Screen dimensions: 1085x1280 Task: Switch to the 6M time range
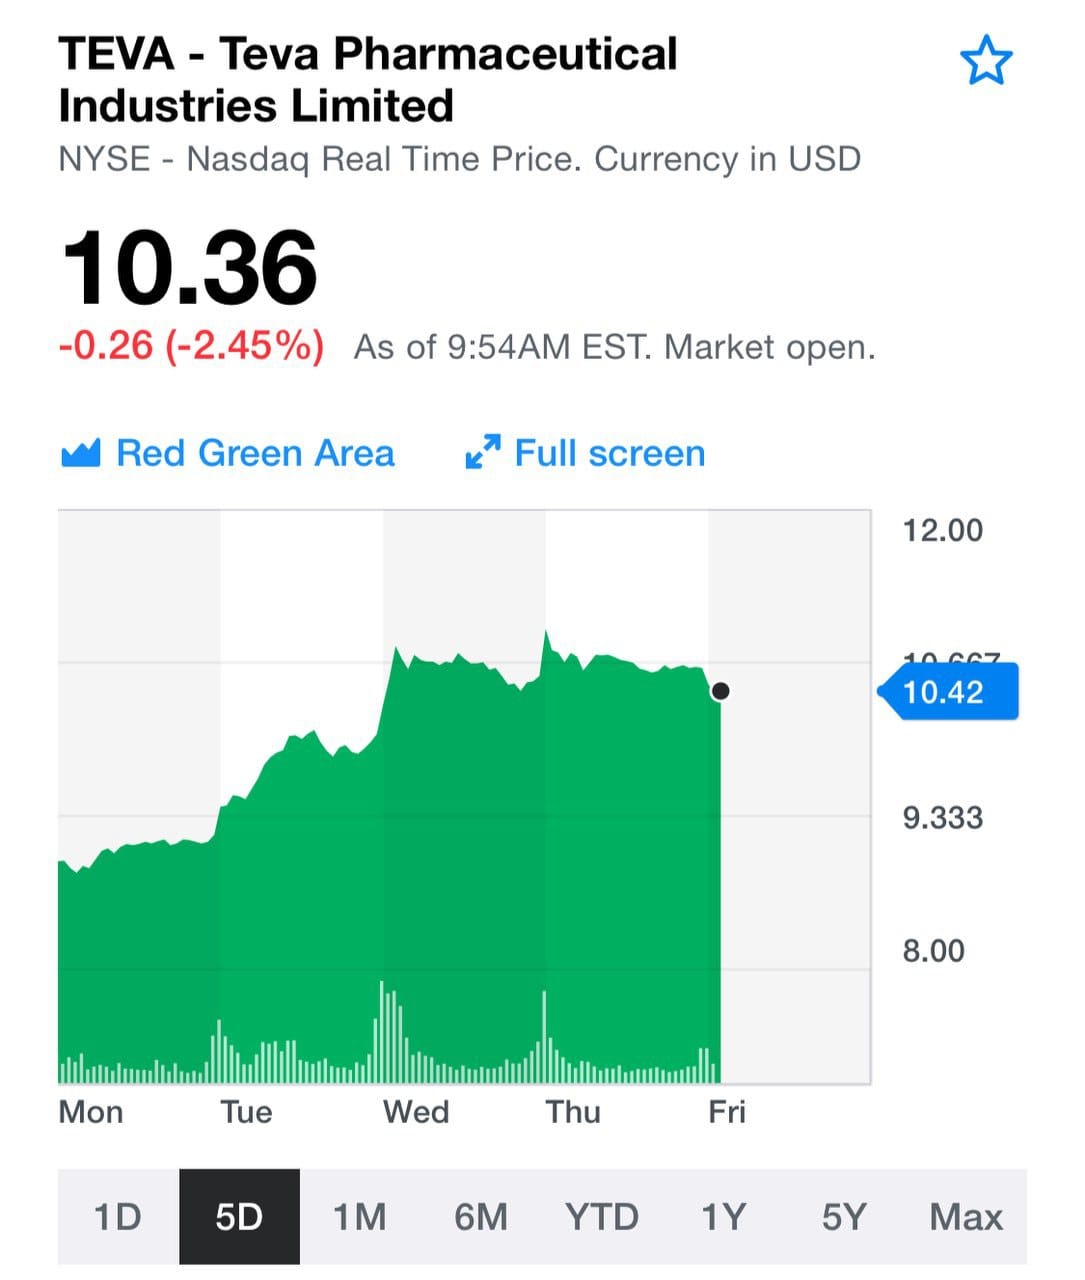click(481, 1216)
